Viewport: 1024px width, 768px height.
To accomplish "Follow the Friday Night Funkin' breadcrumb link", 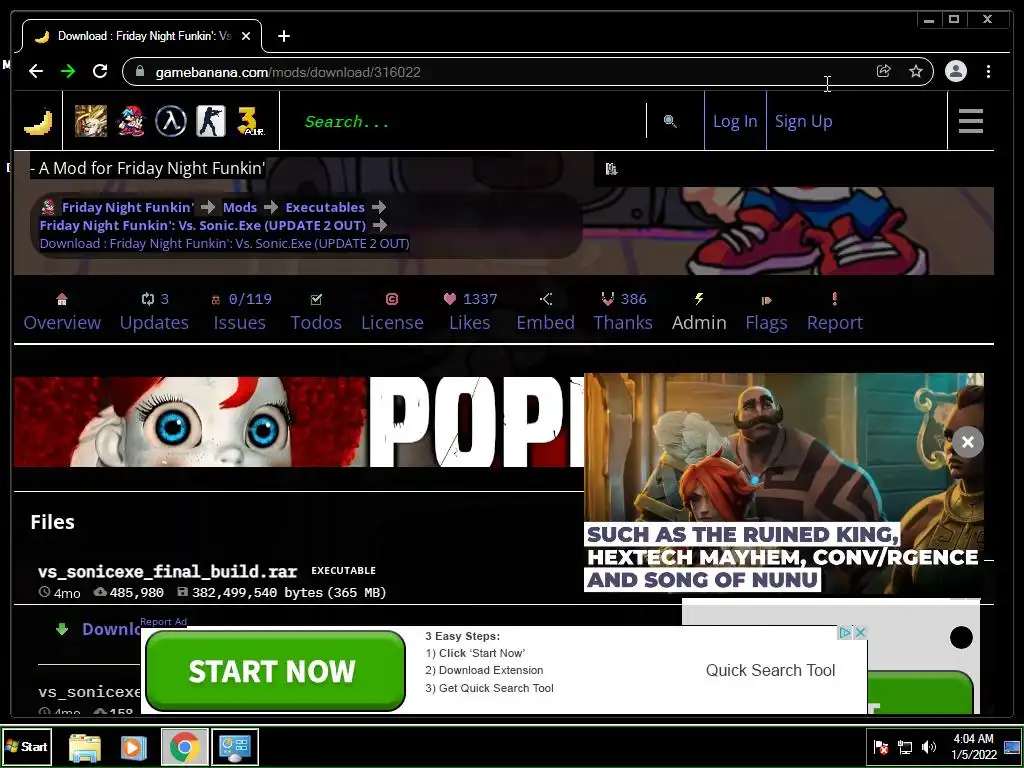I will (x=127, y=207).
